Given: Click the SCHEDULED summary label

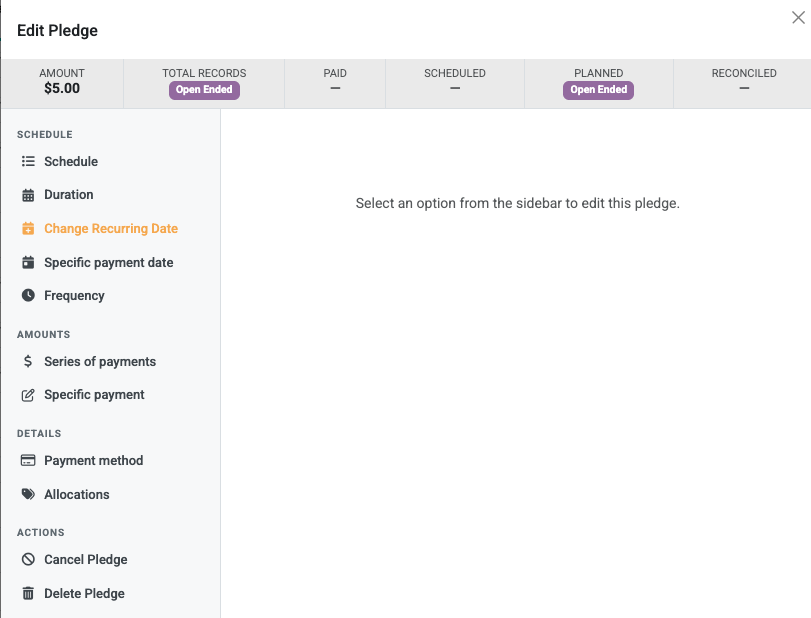Looking at the screenshot, I should point(455,73).
